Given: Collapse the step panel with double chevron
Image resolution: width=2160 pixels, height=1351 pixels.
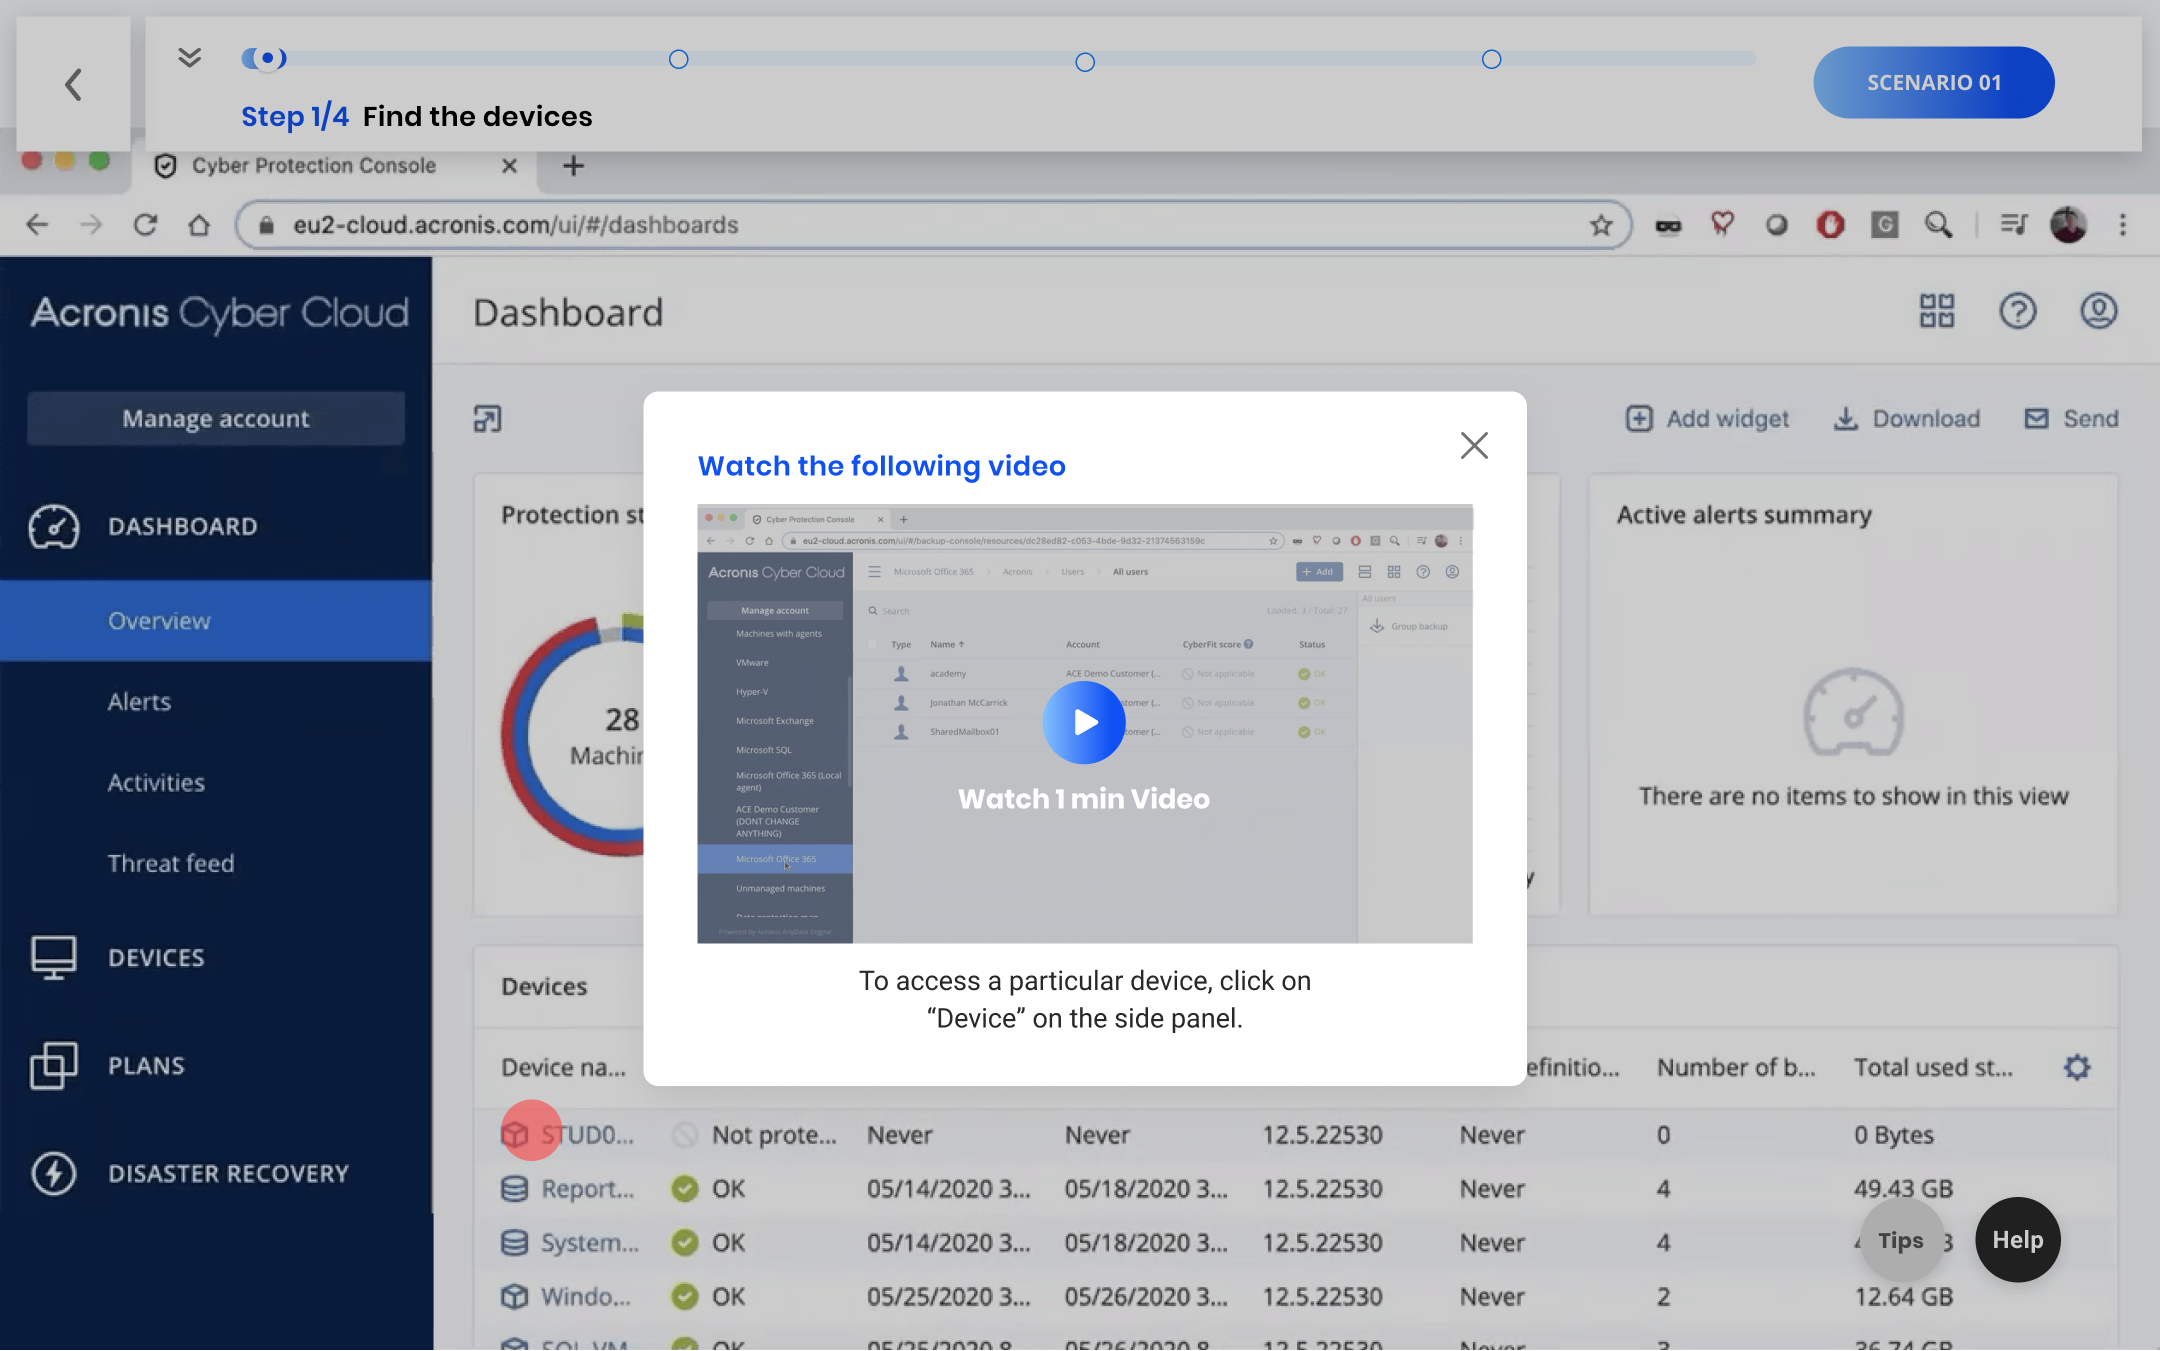Looking at the screenshot, I should click(189, 58).
